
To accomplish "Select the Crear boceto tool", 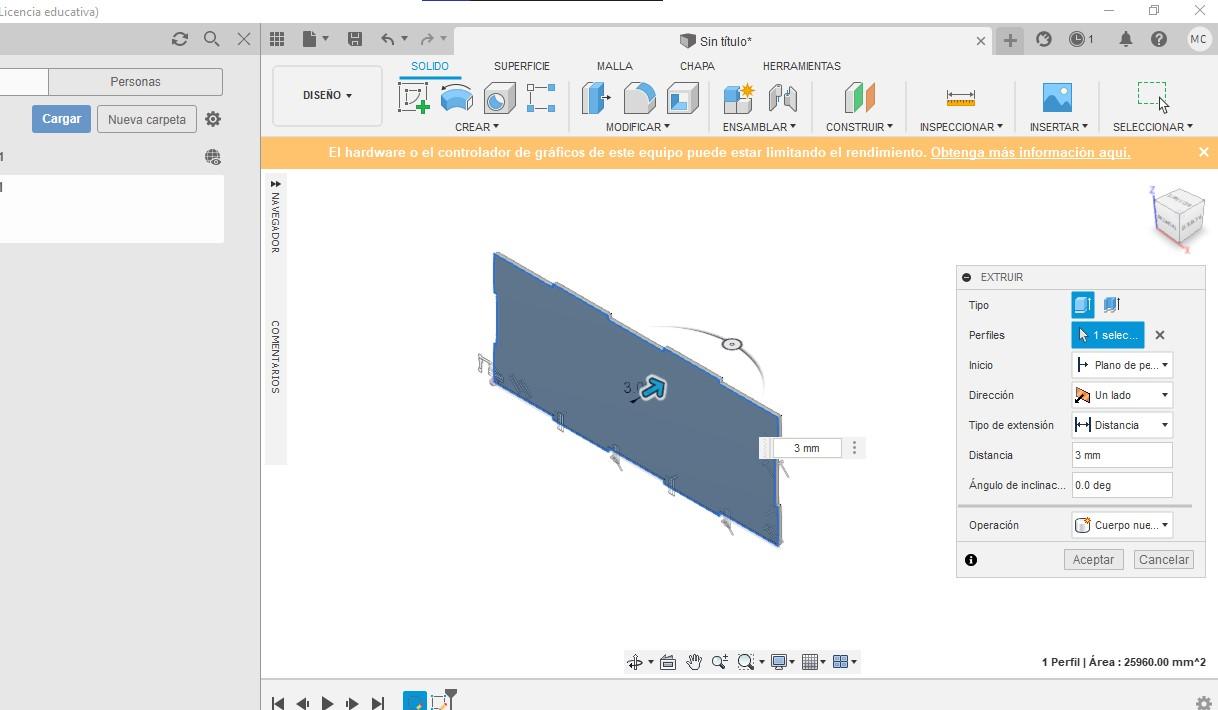I will point(413,98).
